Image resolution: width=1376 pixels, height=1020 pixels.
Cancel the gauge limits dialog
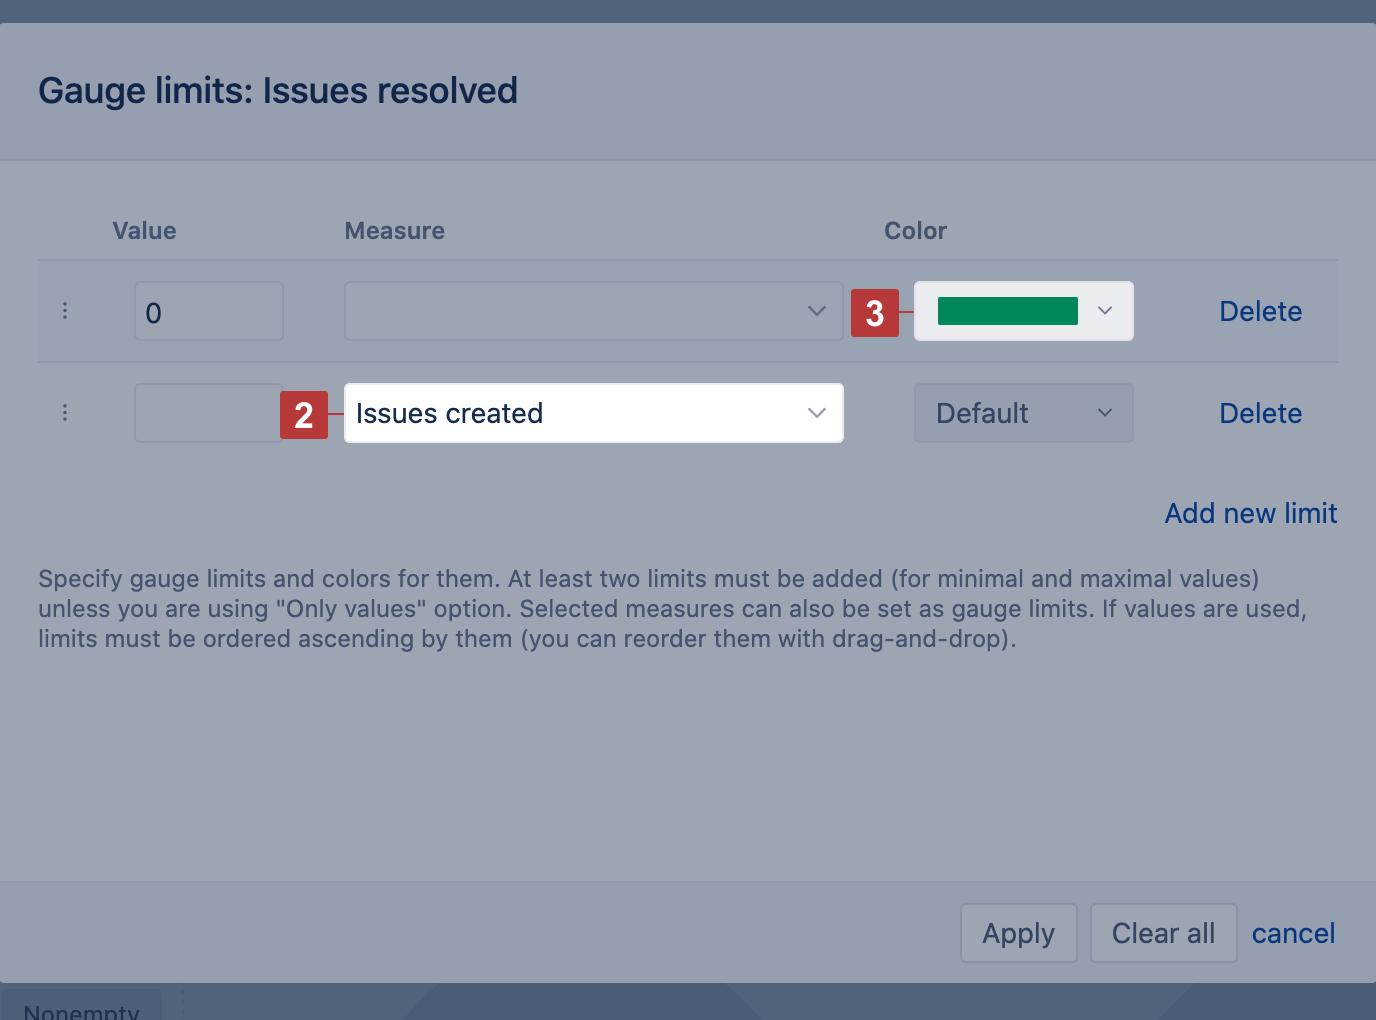pyautogui.click(x=1293, y=932)
